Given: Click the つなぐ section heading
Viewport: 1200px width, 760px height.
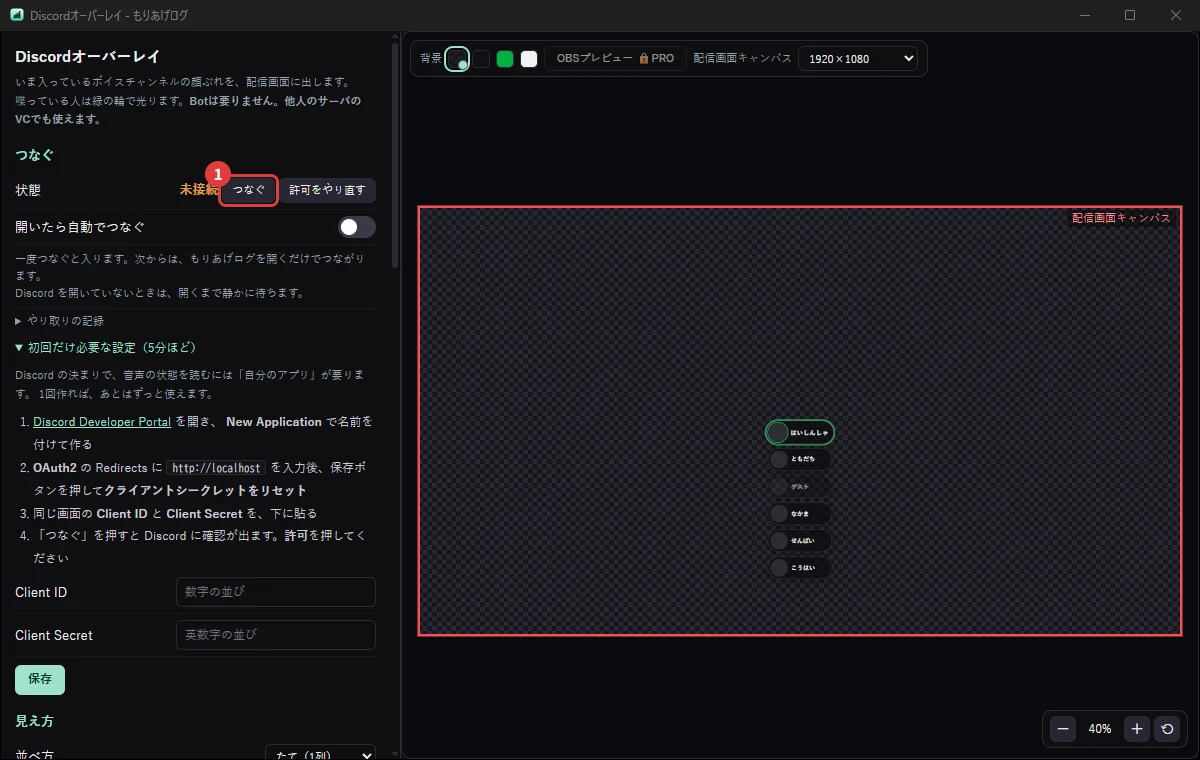Looking at the screenshot, I should [35, 155].
